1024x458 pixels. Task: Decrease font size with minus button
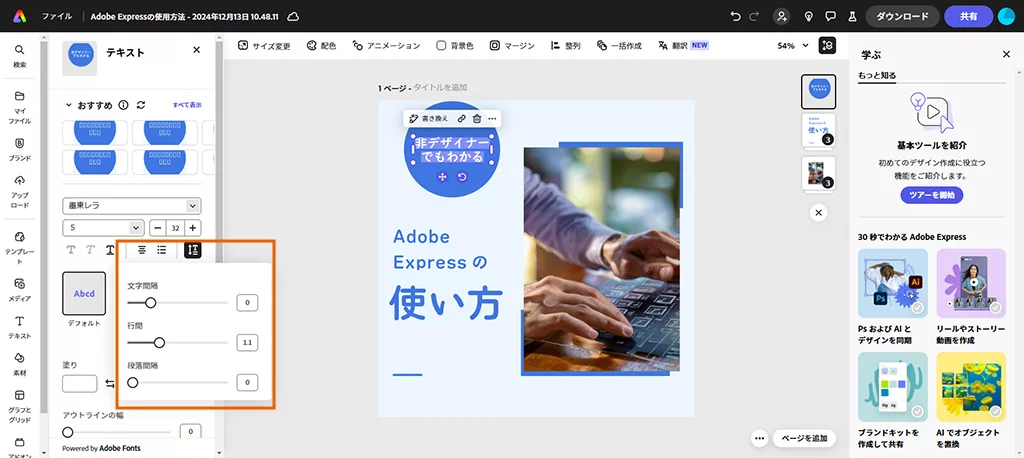click(x=158, y=228)
